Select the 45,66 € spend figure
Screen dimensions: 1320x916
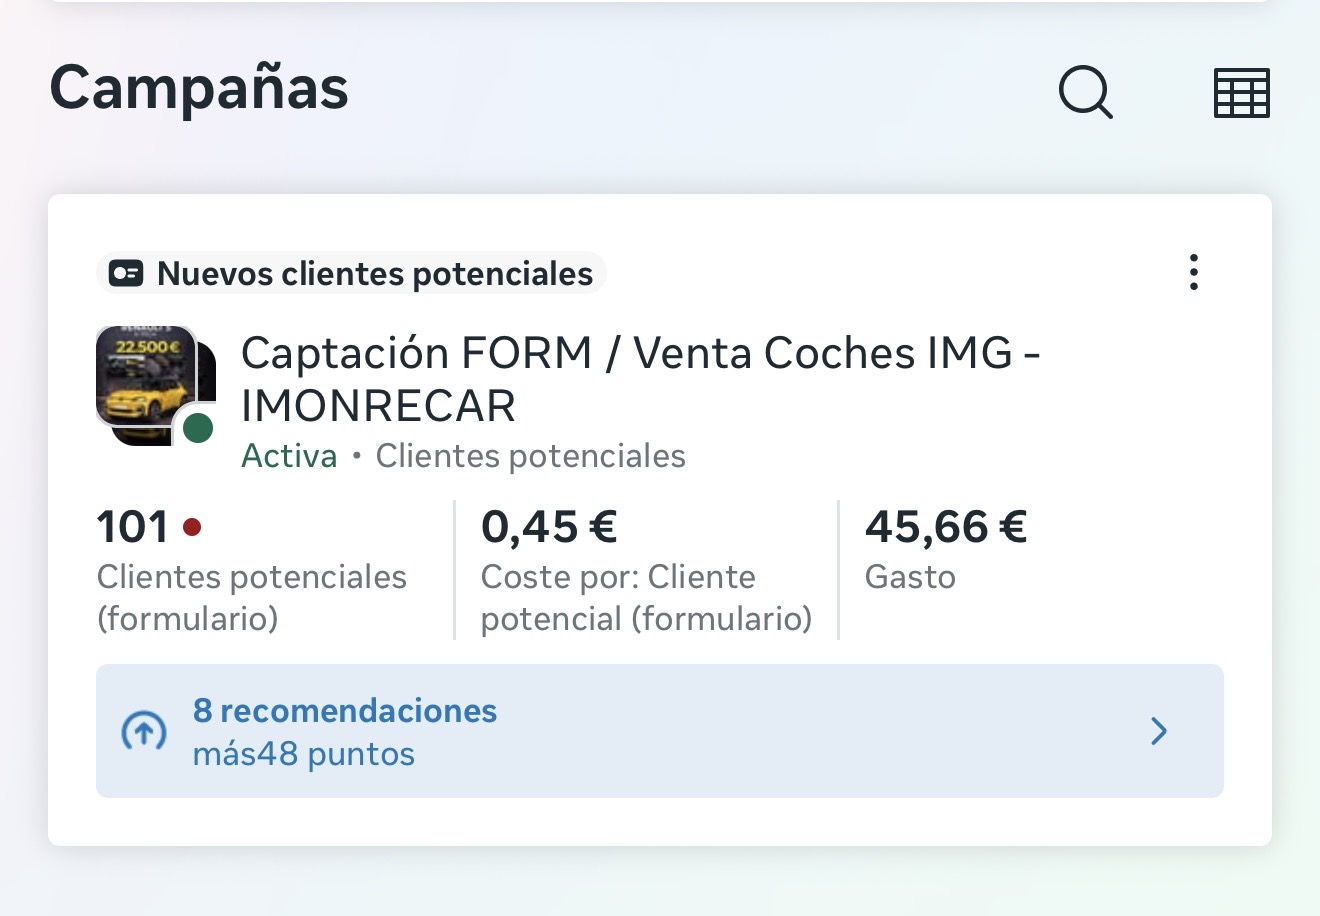tap(946, 527)
